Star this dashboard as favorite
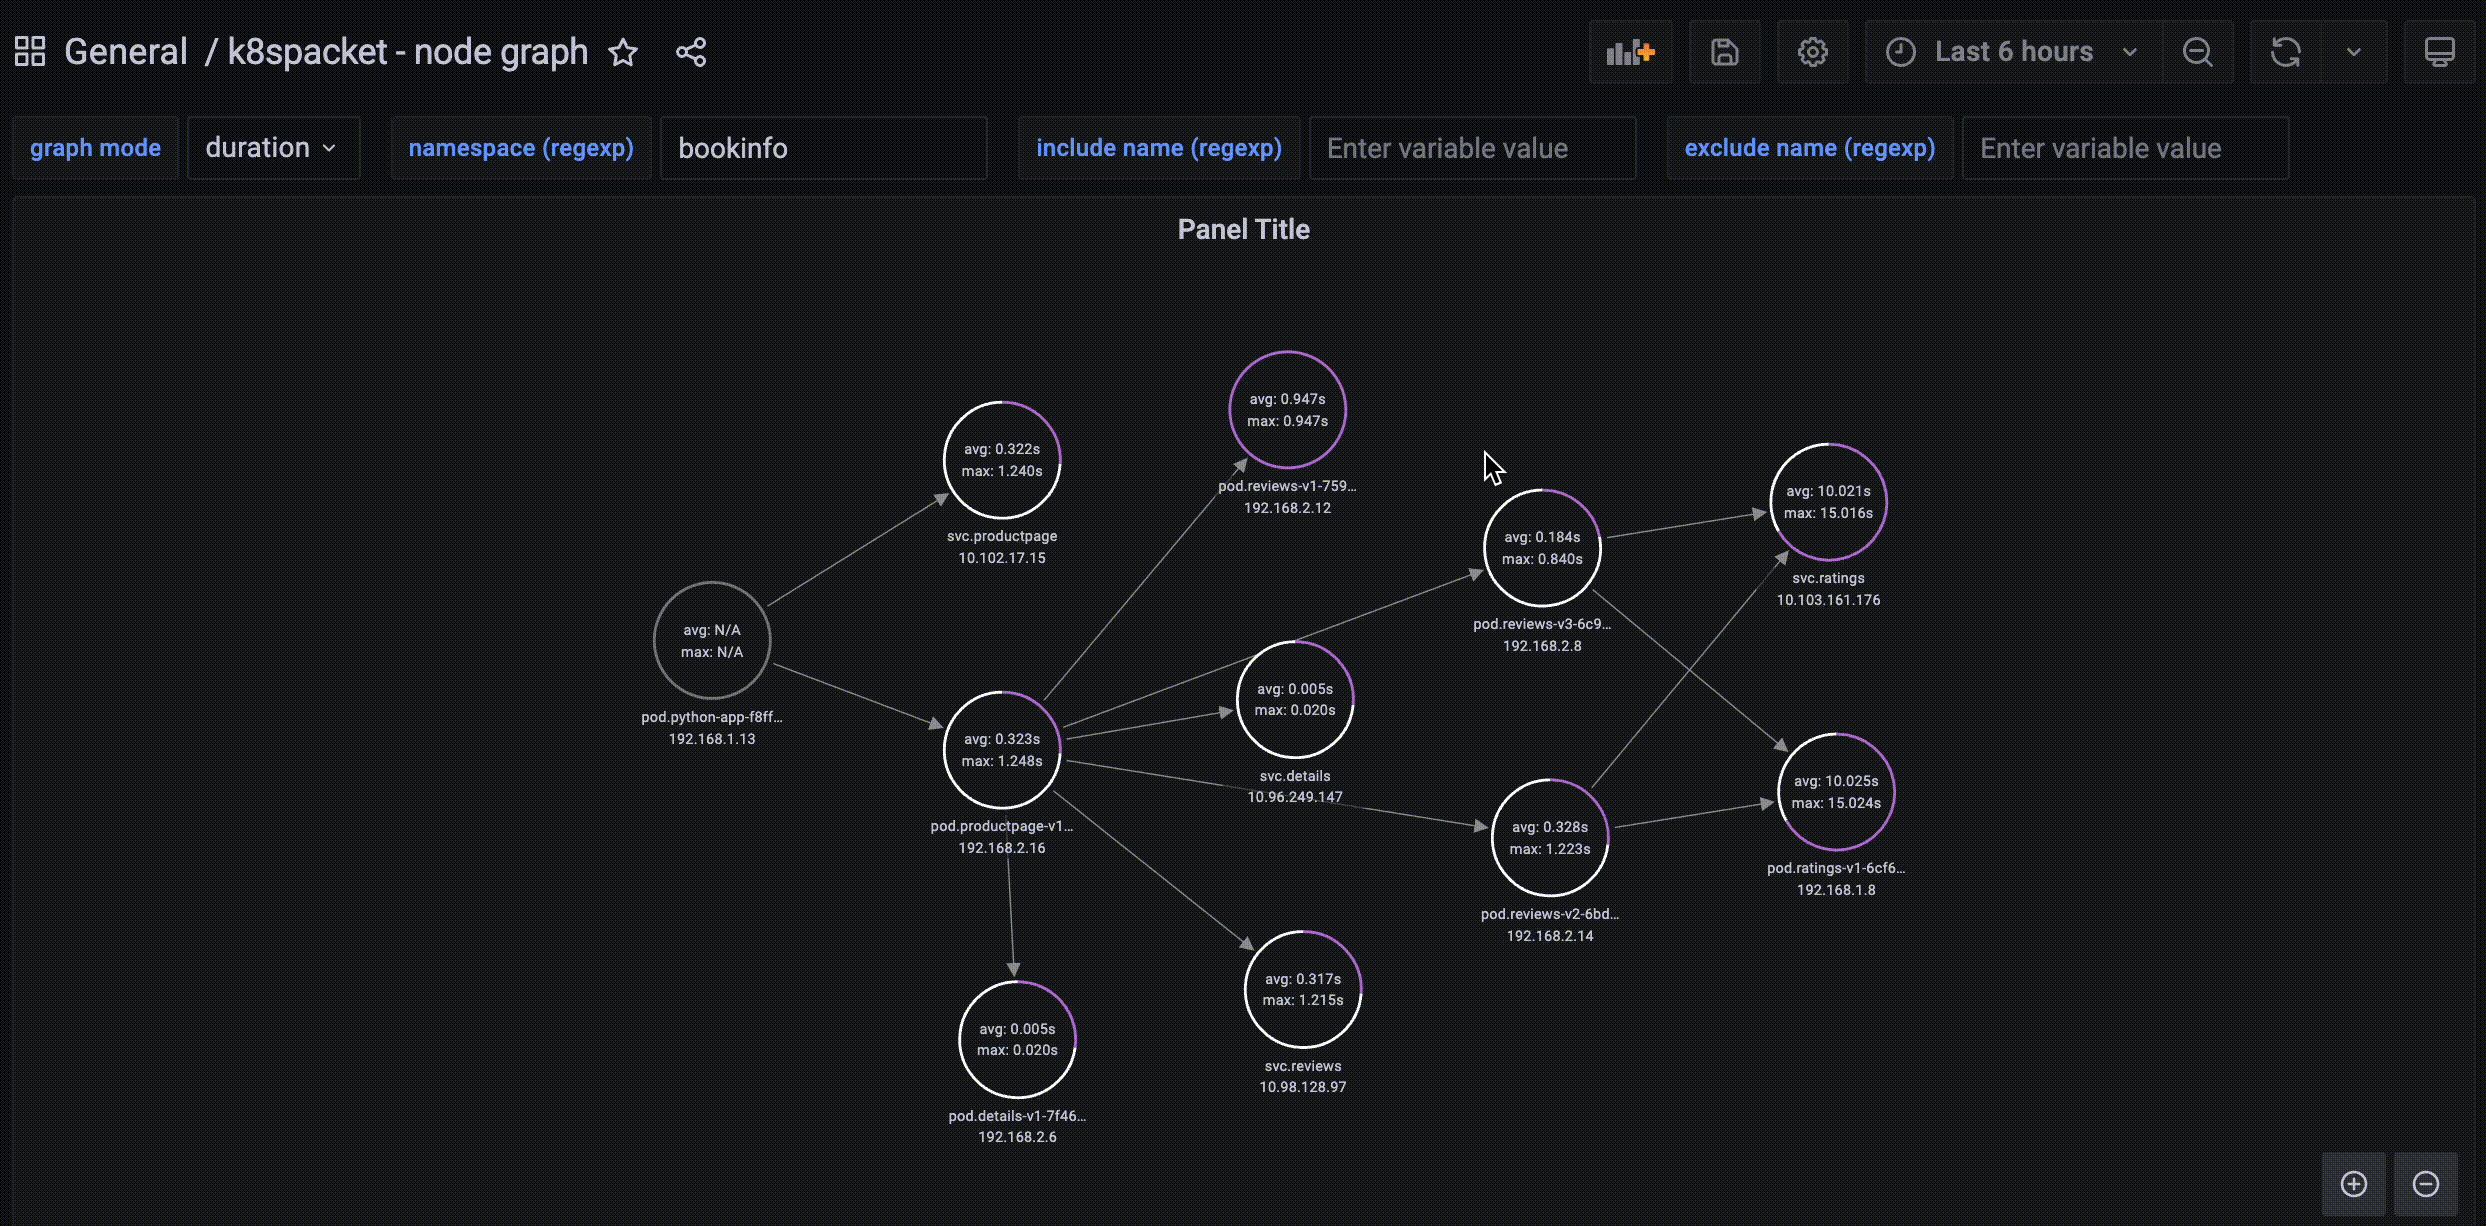The image size is (2486, 1226). (623, 52)
